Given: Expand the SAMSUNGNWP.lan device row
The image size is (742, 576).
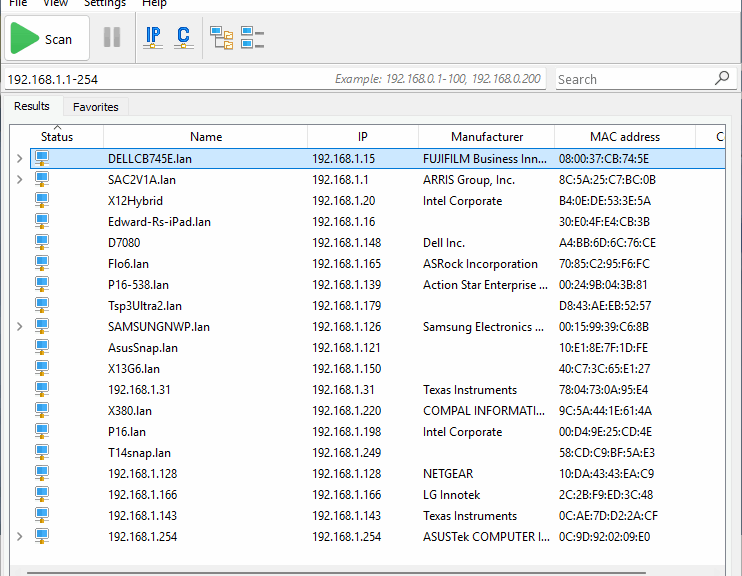Looking at the screenshot, I should [19, 327].
